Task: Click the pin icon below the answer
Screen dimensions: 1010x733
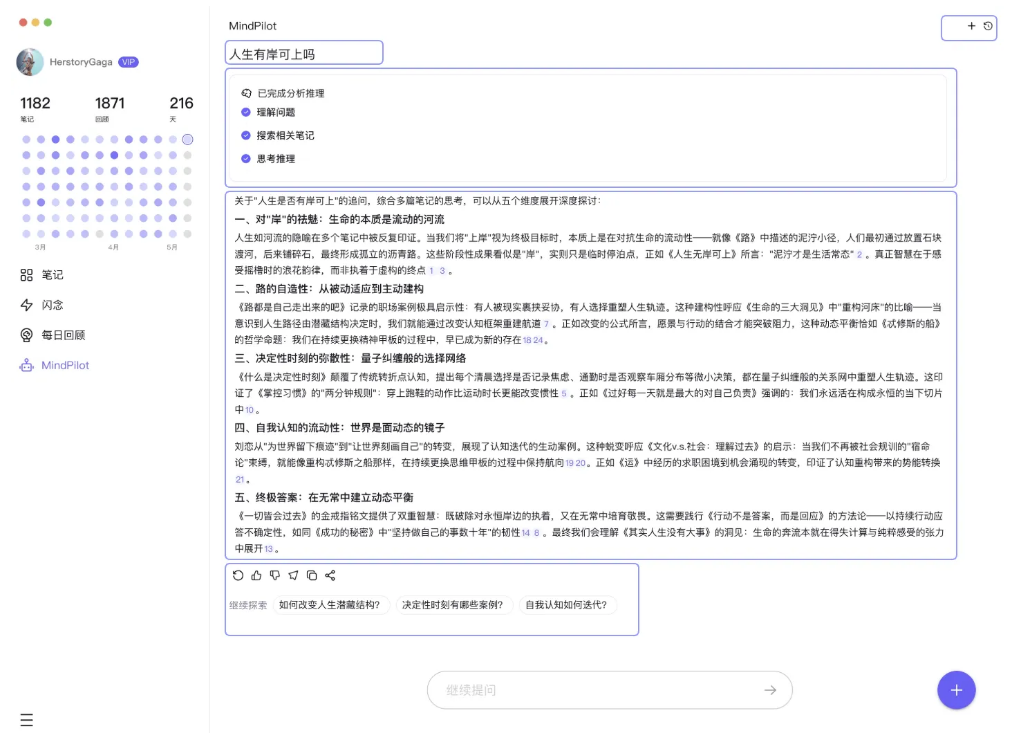Action: click(293, 575)
